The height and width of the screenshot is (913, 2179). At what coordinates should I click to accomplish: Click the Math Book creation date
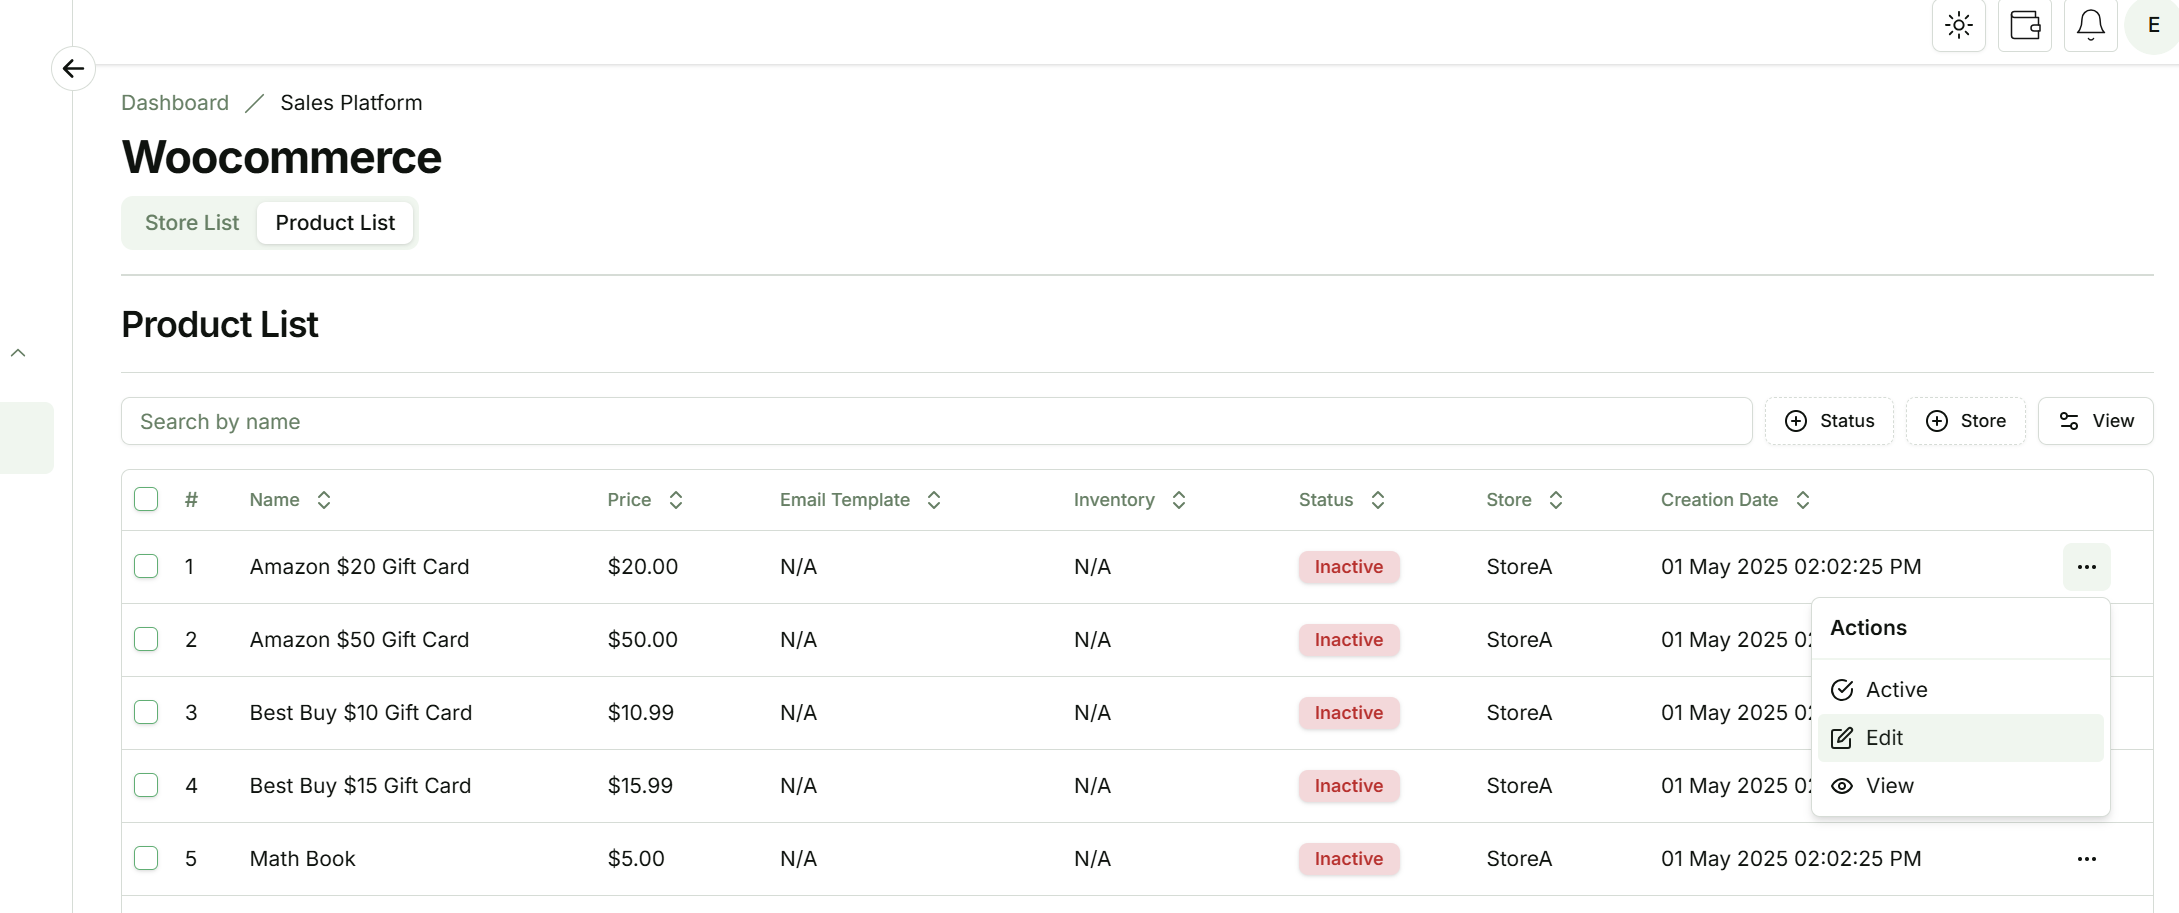point(1791,859)
